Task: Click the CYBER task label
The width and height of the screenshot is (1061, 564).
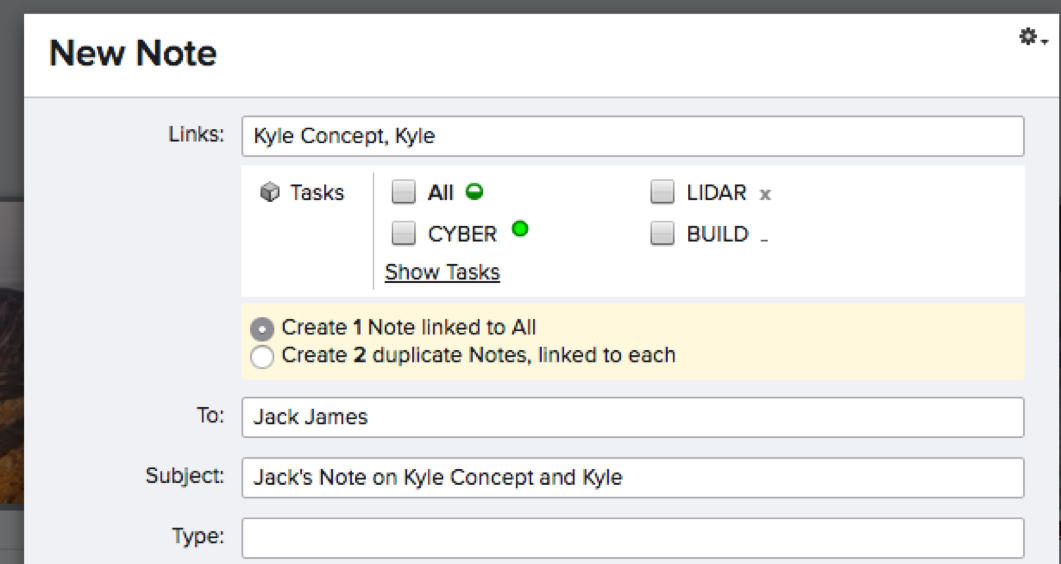Action: coord(462,234)
